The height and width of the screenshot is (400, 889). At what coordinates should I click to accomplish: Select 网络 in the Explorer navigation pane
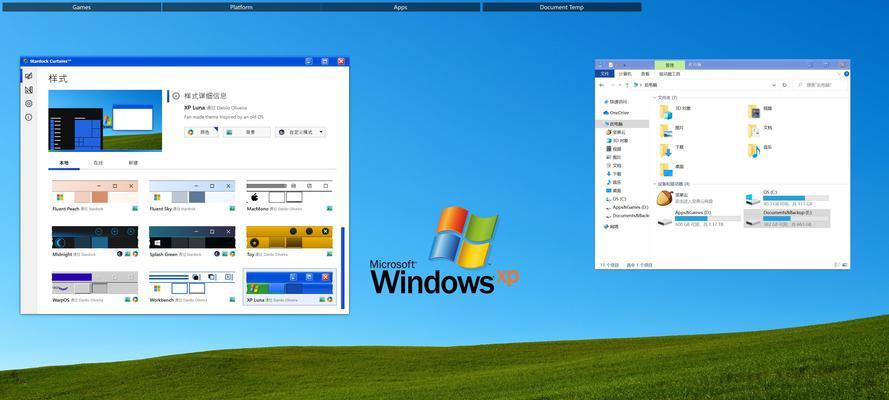(611, 226)
